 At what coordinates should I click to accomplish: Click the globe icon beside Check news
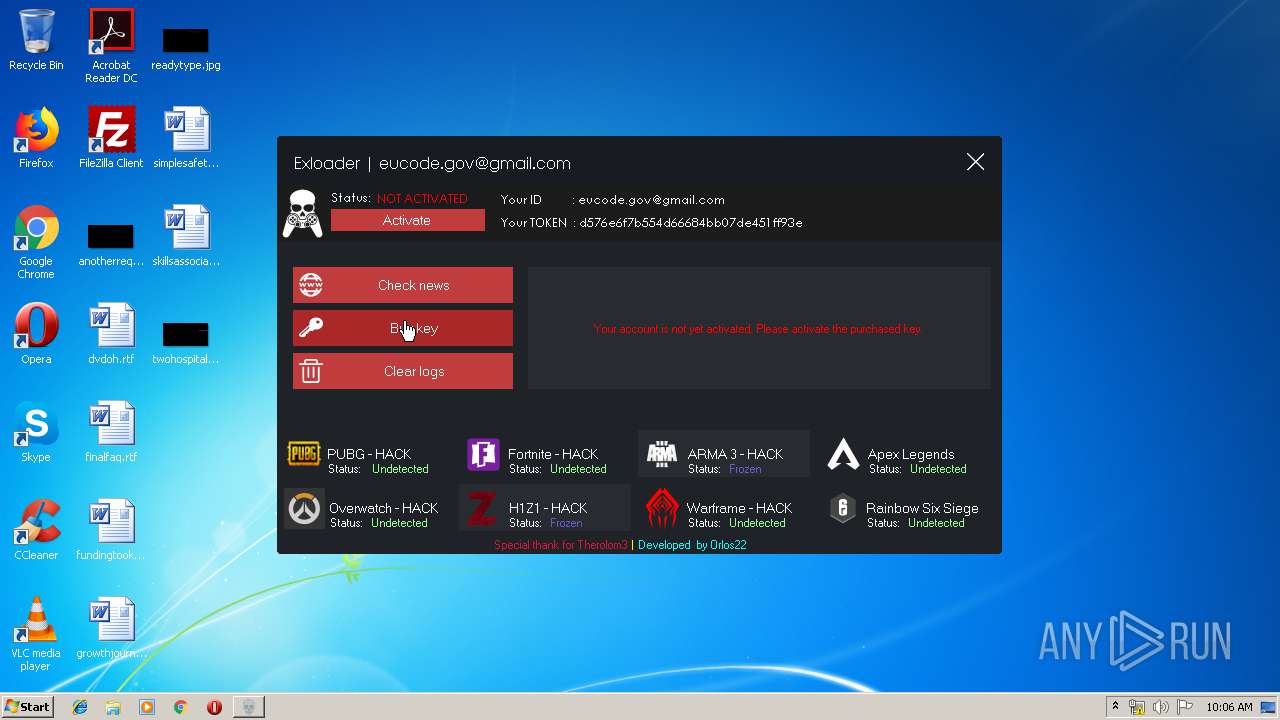311,285
